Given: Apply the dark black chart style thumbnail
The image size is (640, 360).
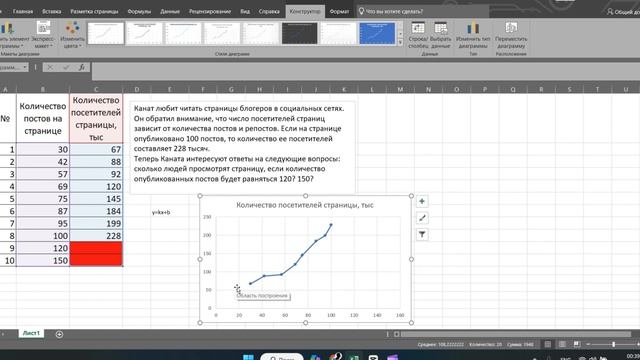Looking at the screenshot, I should pyautogui.click(x=299, y=33).
